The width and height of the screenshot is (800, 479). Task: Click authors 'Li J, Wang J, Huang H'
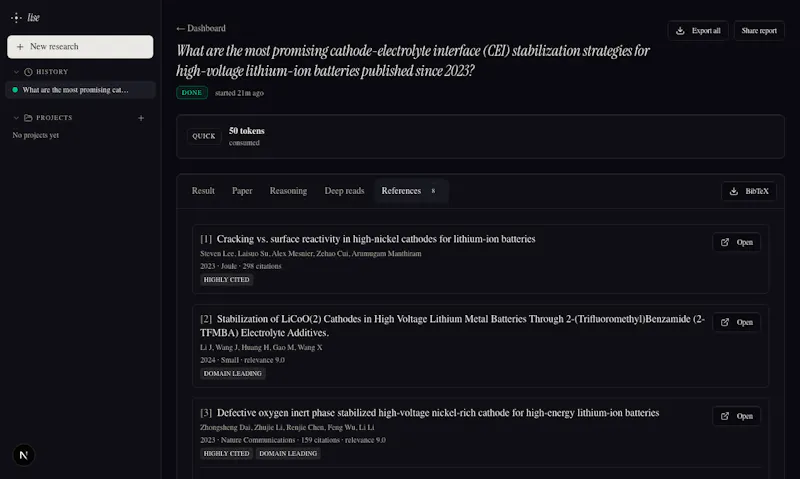[x=261, y=347]
